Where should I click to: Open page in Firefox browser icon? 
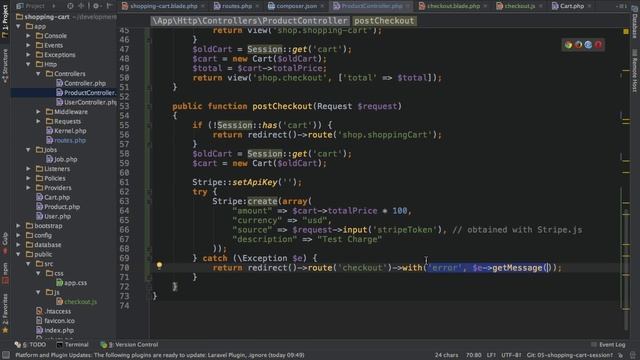578,45
